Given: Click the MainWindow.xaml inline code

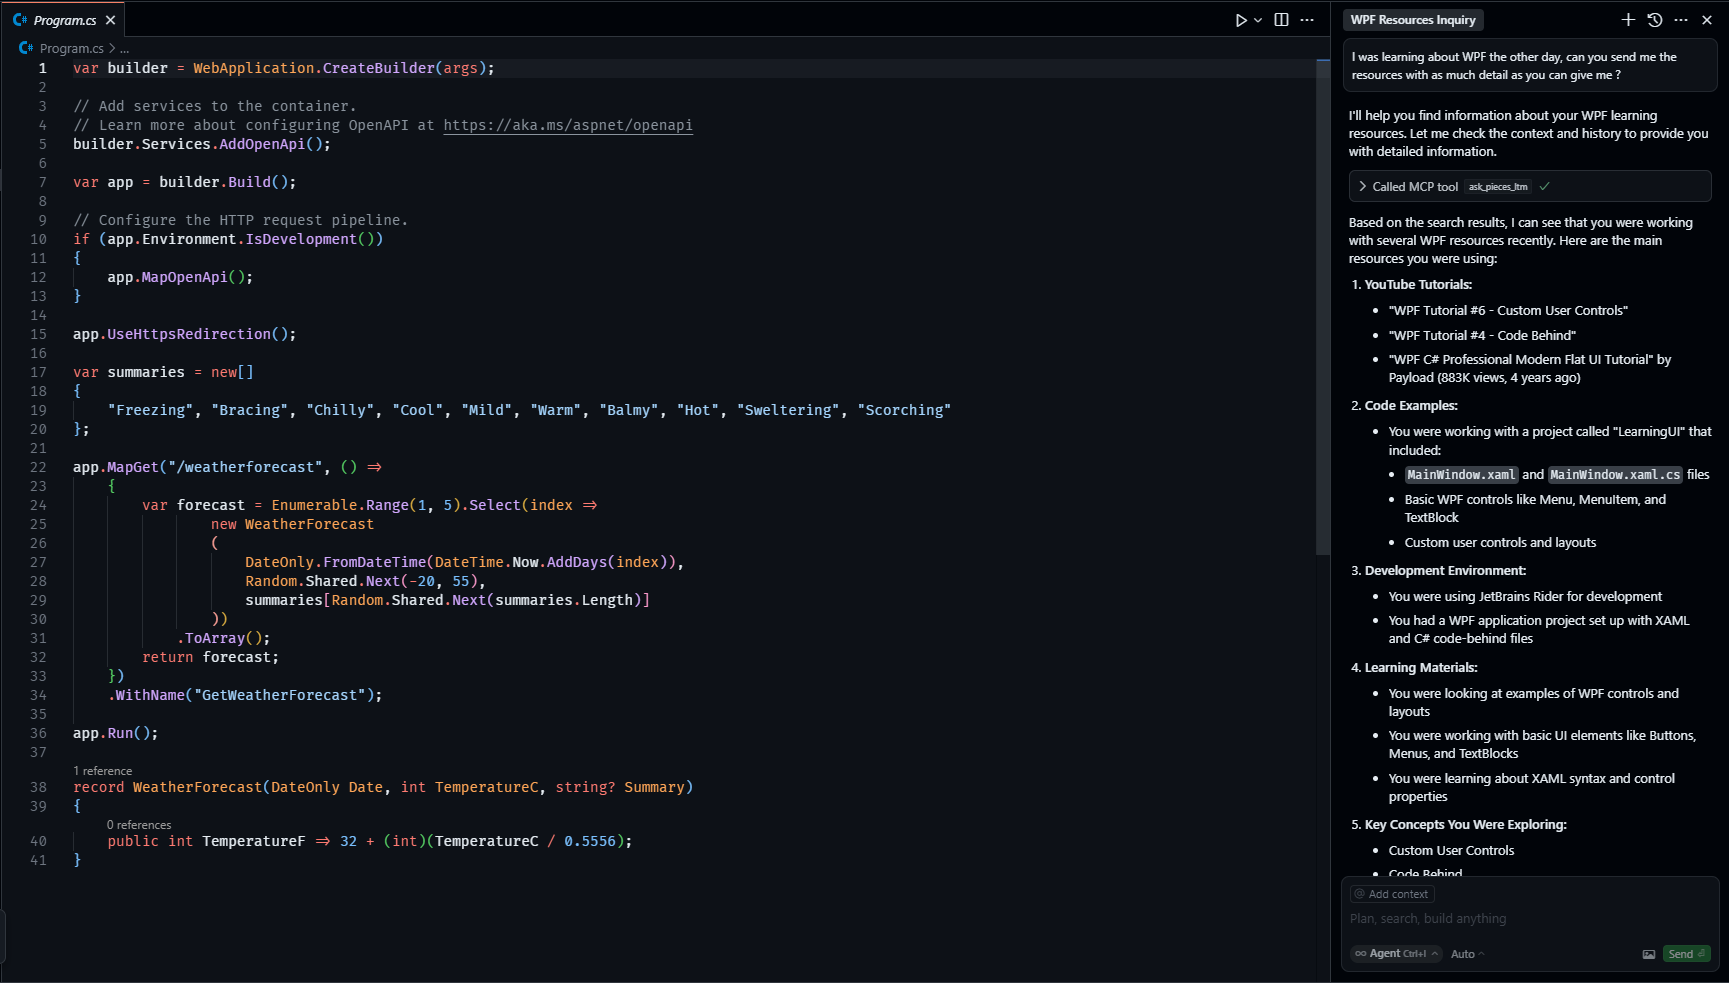Looking at the screenshot, I should click(x=1461, y=475).
